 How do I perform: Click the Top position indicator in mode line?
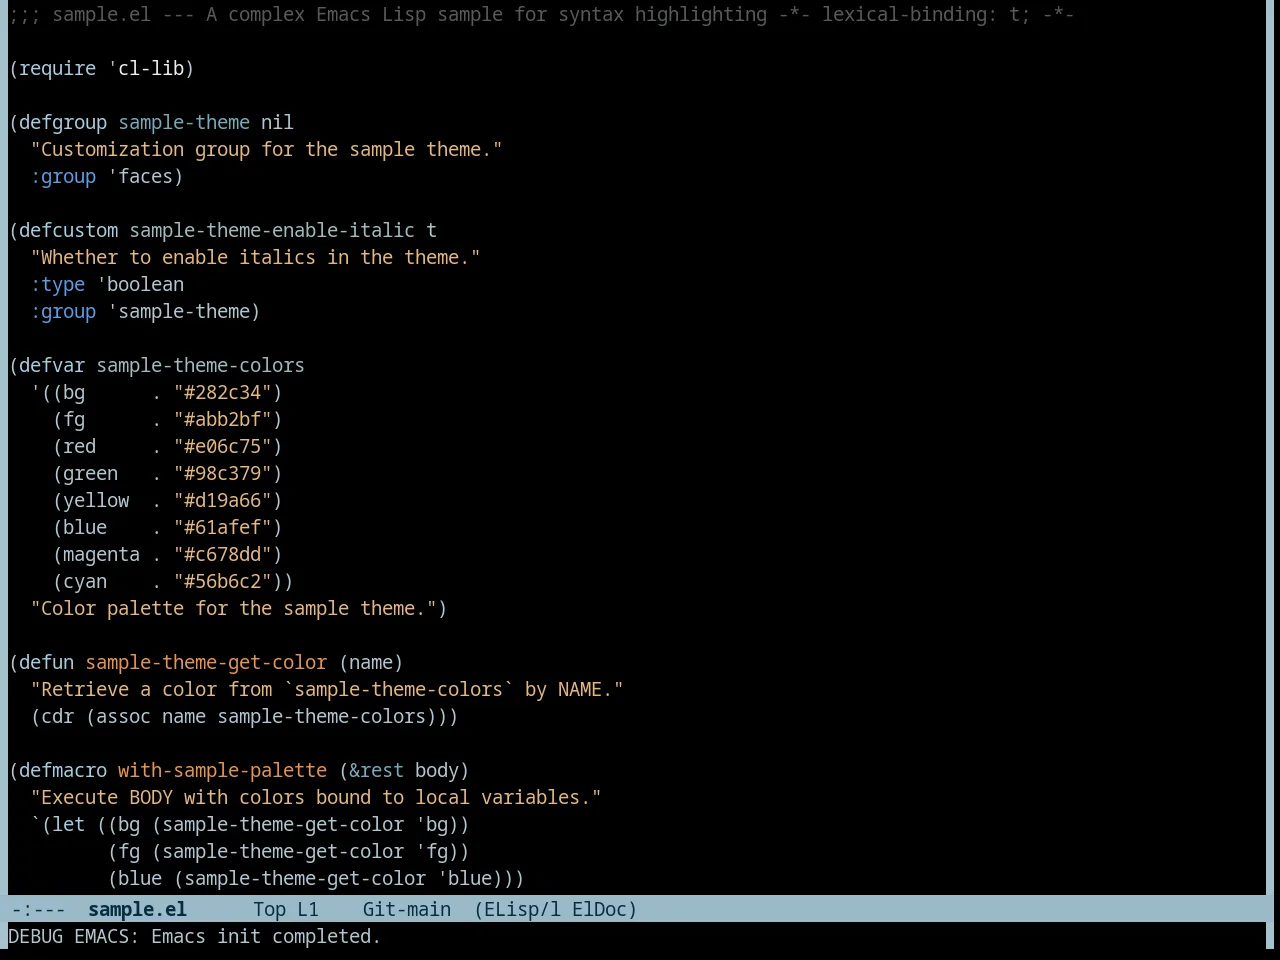coord(270,909)
